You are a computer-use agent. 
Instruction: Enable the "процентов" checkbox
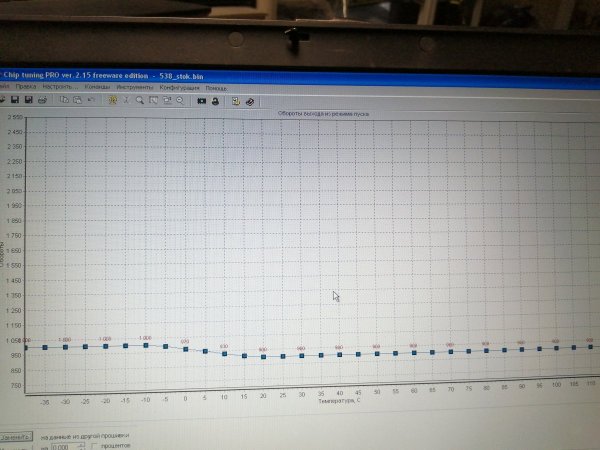pos(95,446)
